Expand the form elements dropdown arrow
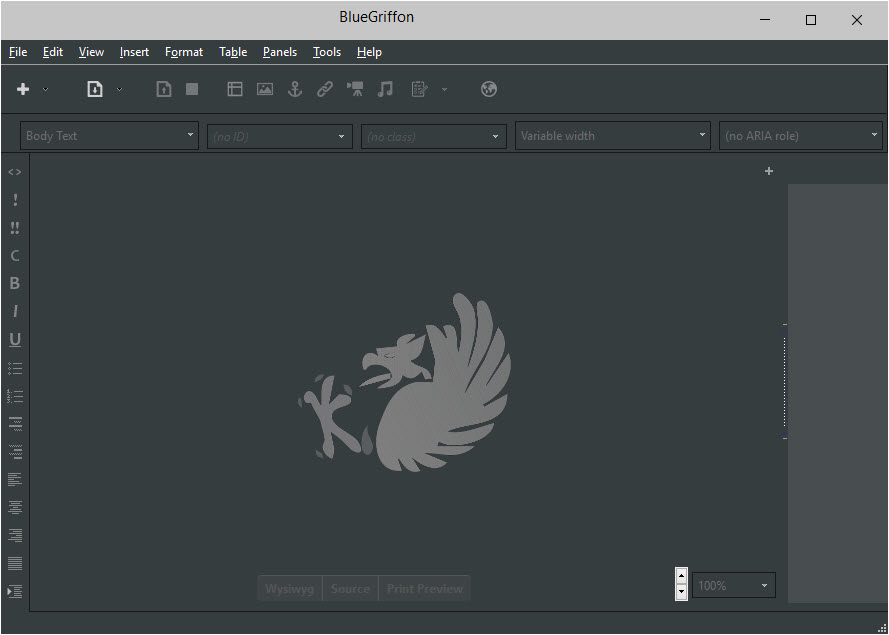This screenshot has width=889, height=635. click(444, 90)
